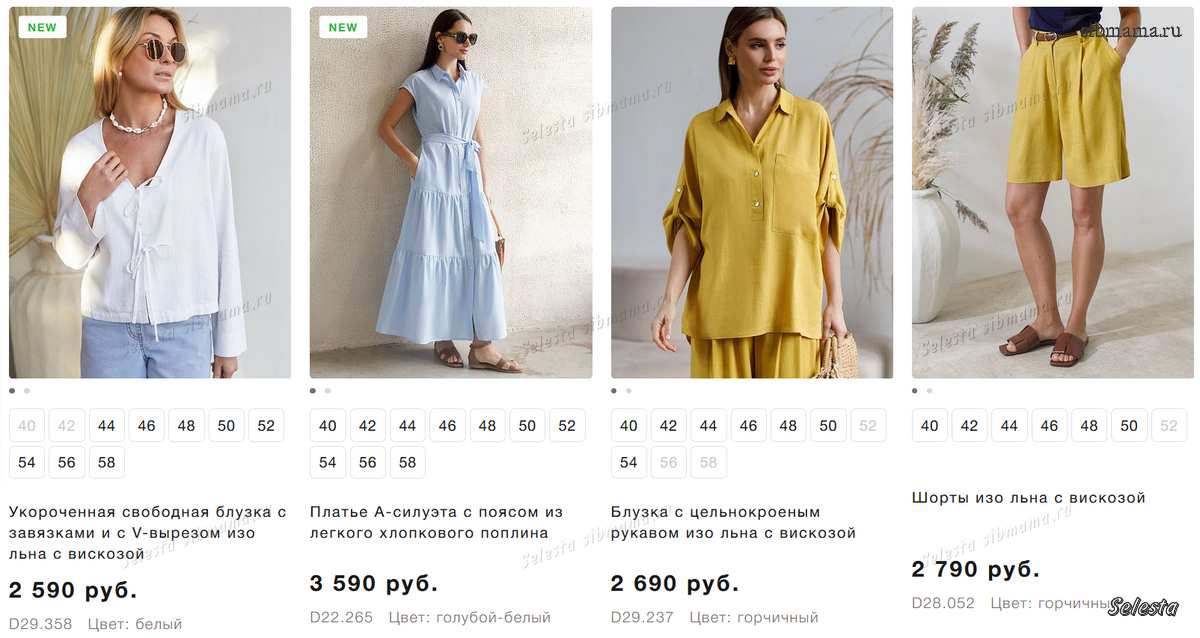Select size 46 for the white cropped blouse
The image size is (1200, 638).
pyautogui.click(x=147, y=426)
